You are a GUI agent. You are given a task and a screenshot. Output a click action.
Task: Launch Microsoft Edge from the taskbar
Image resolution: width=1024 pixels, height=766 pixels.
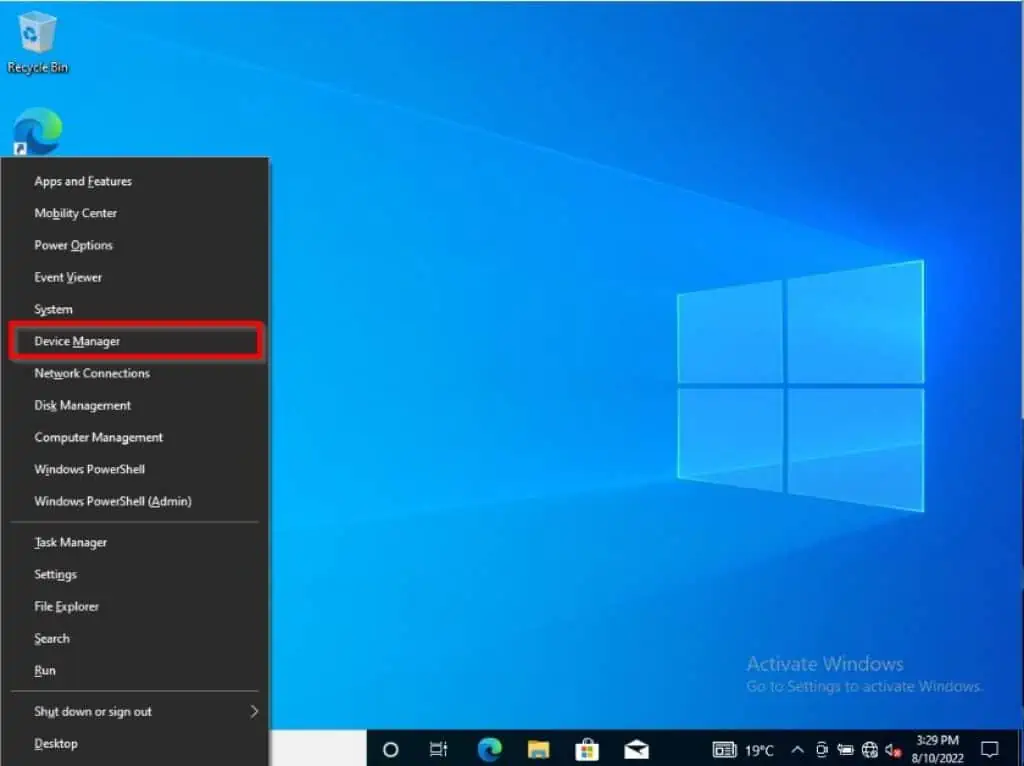coord(489,749)
